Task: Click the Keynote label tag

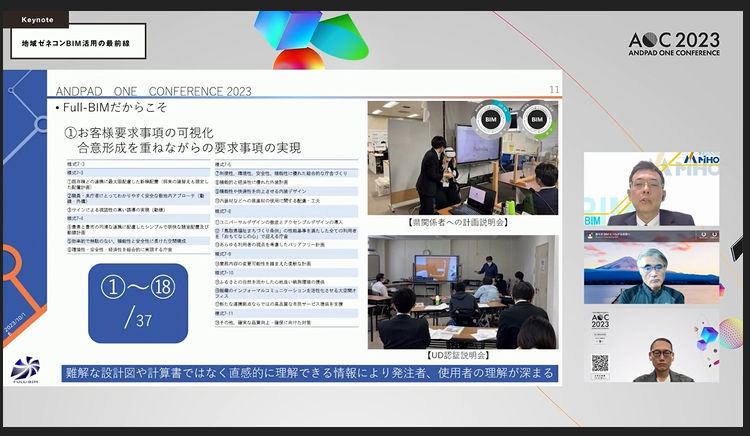Action: click(x=36, y=20)
